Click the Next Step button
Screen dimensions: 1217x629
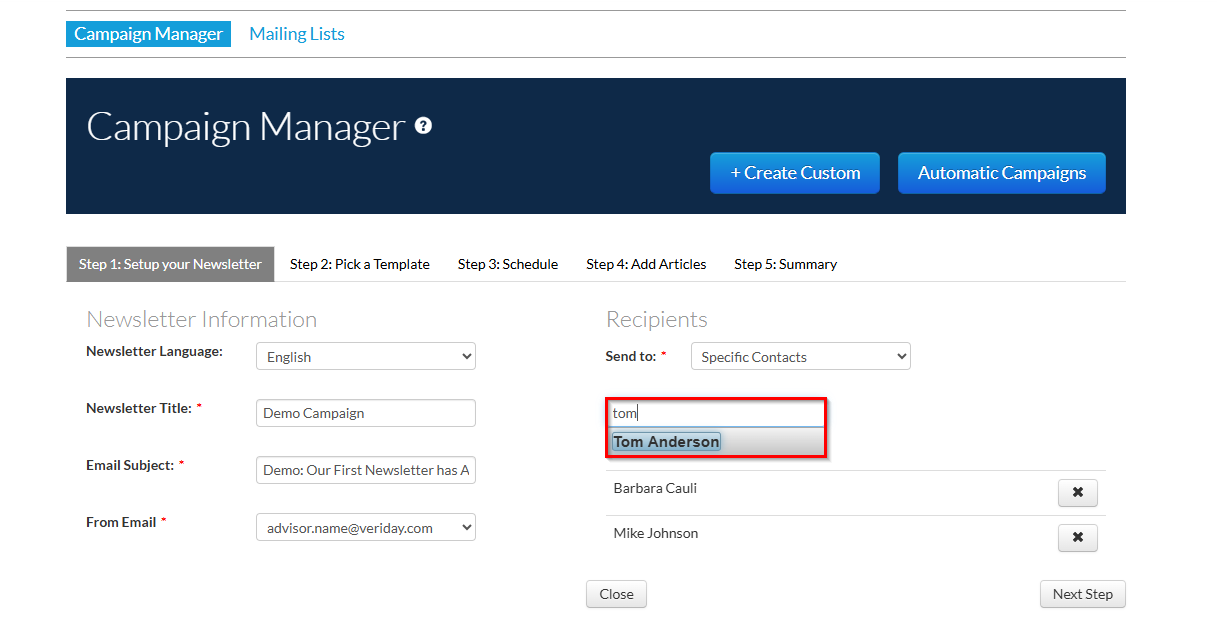pos(1083,594)
